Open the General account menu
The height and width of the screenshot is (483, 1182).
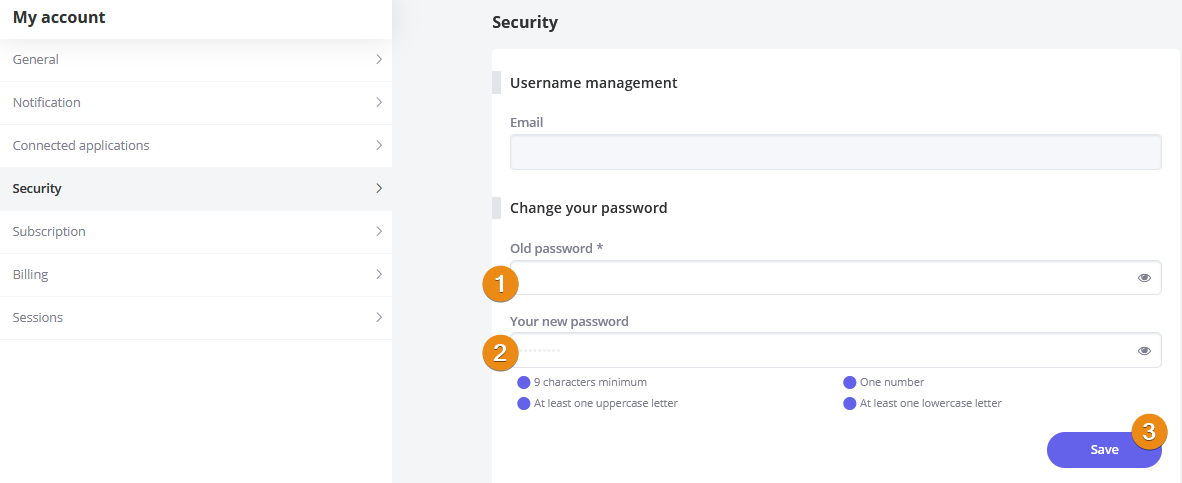(x=36, y=60)
